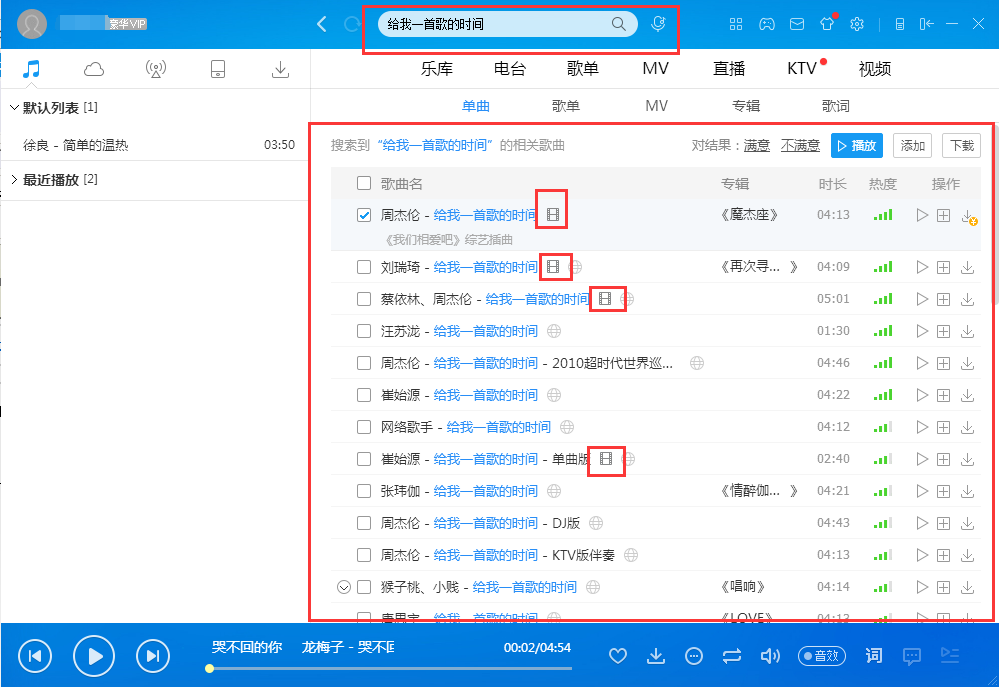Screen dimensions: 999x687
Task: Check the 刘瑞琦 song checkbox
Action: pyautogui.click(x=365, y=267)
